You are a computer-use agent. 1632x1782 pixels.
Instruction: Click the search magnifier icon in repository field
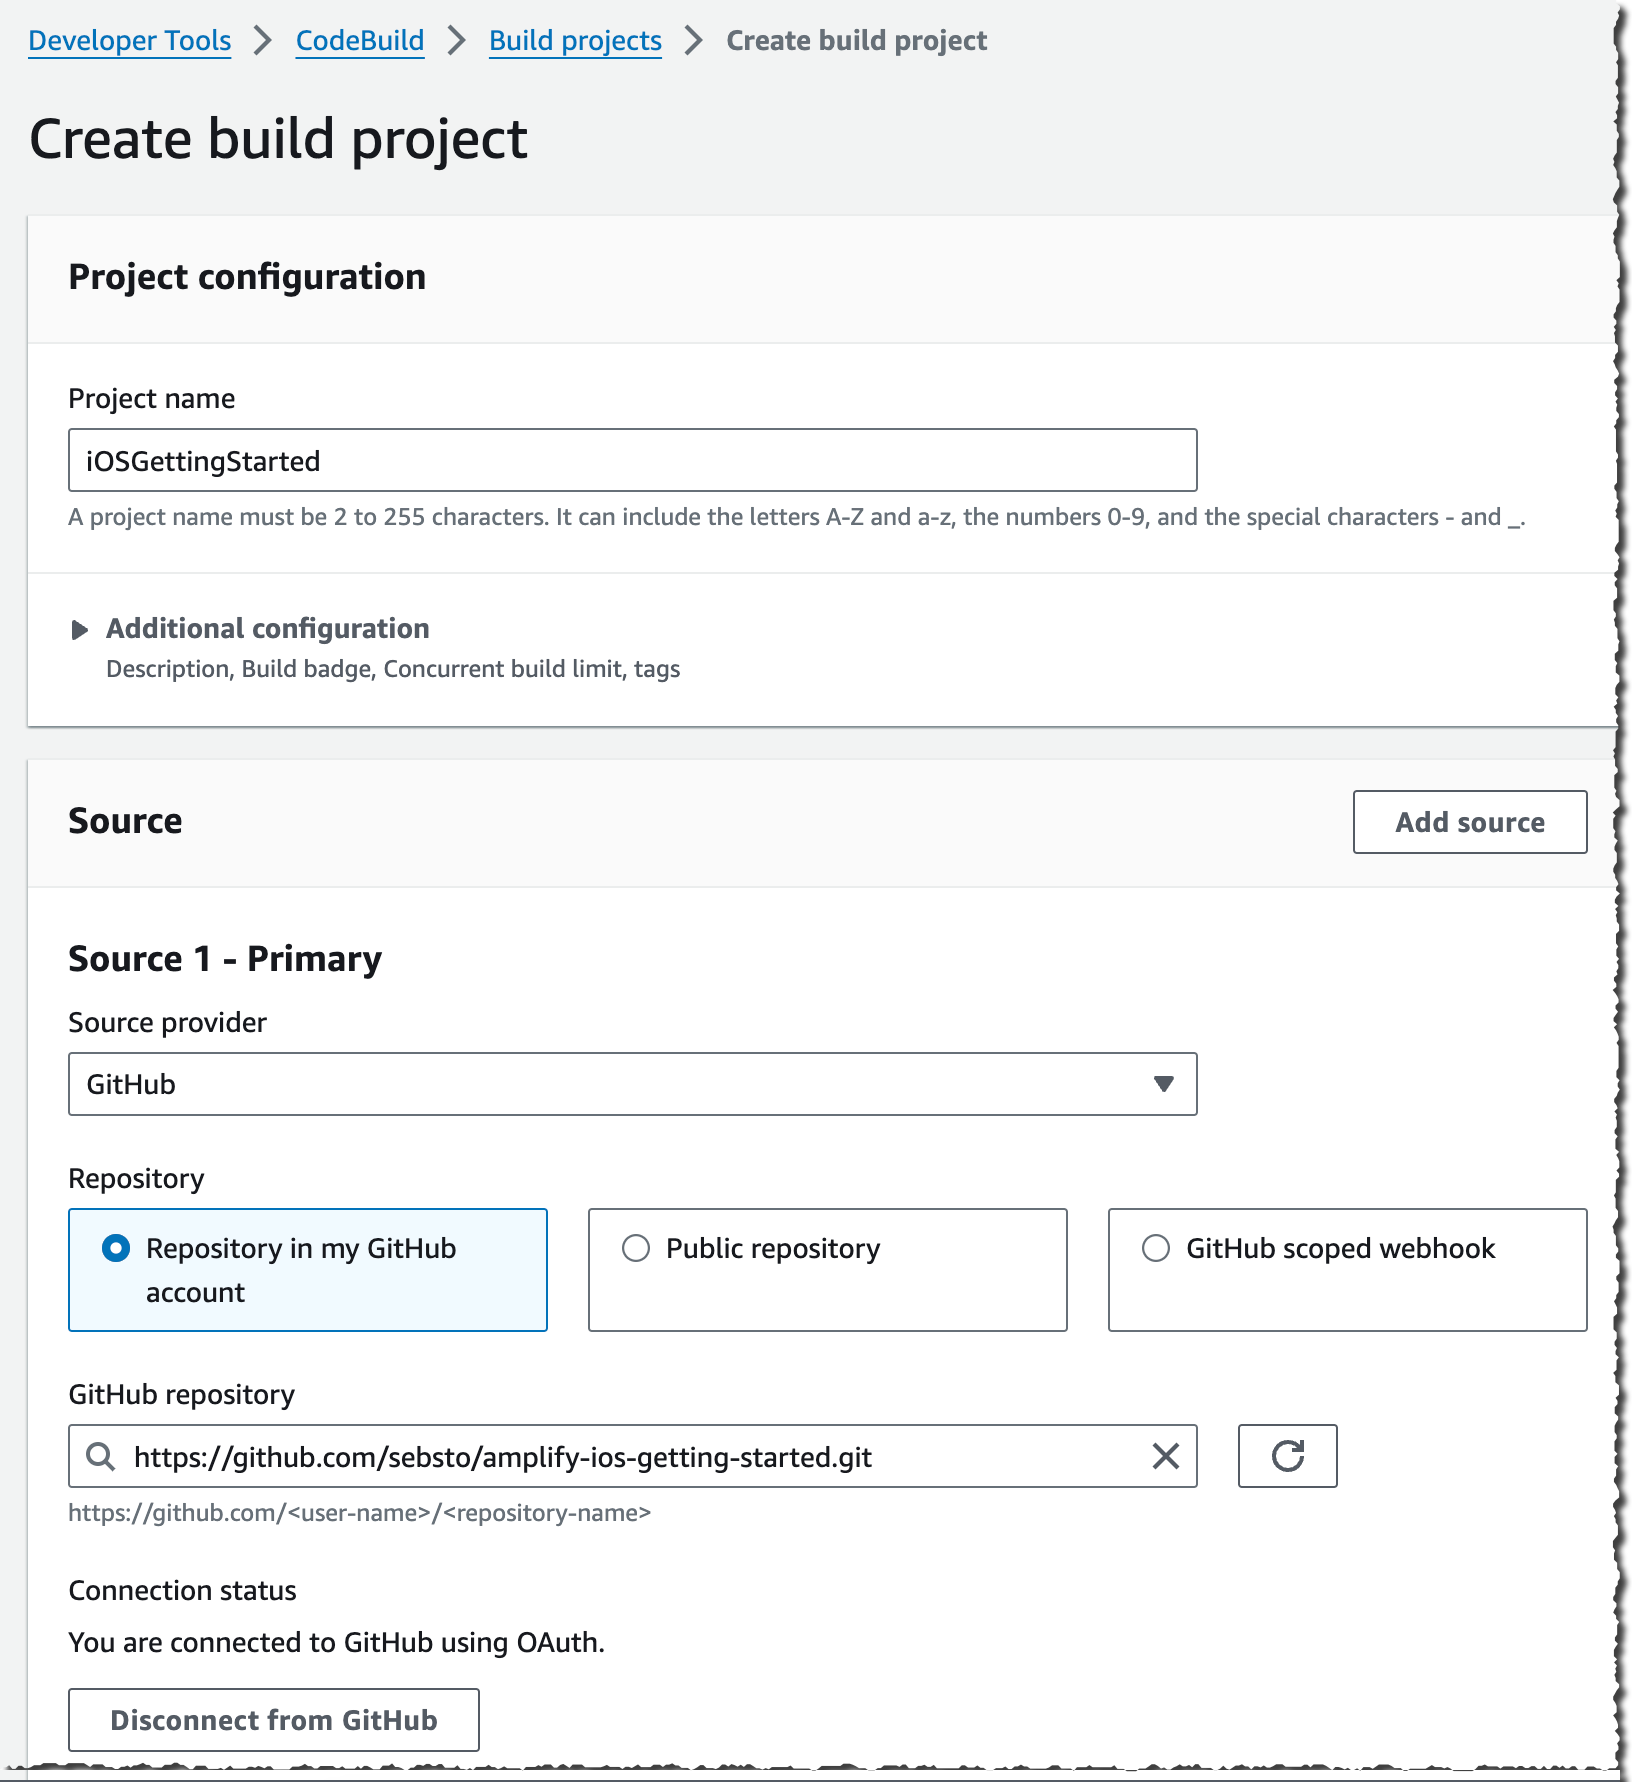point(100,1456)
